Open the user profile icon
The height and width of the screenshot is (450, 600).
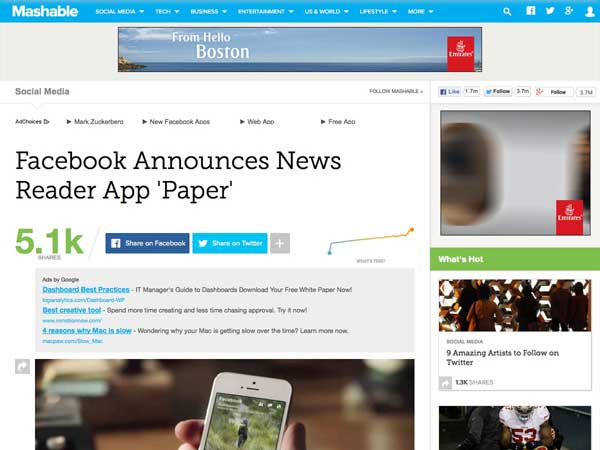[x=590, y=11]
